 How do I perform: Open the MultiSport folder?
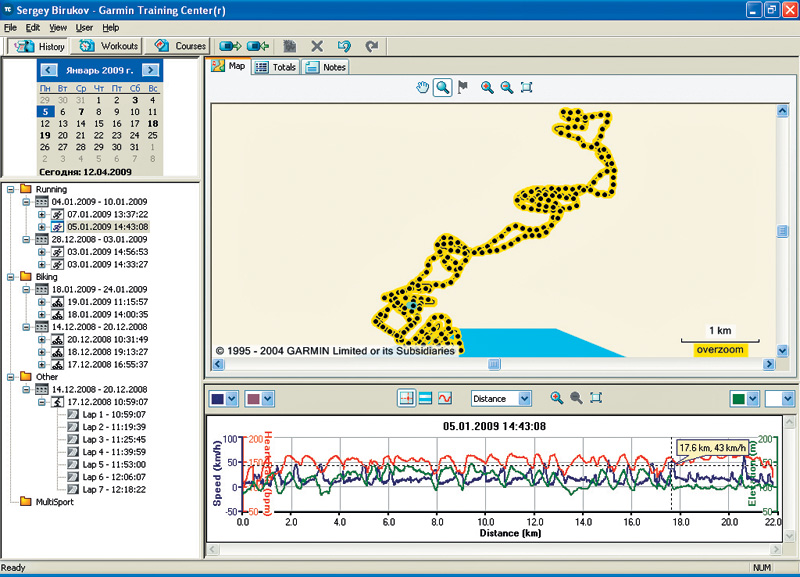point(55,502)
